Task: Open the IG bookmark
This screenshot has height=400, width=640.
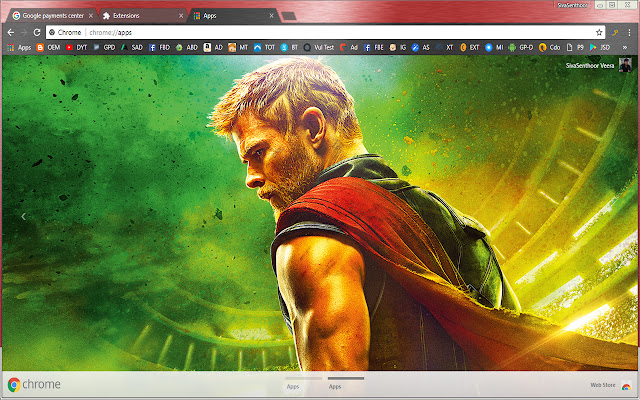Action: [x=398, y=47]
